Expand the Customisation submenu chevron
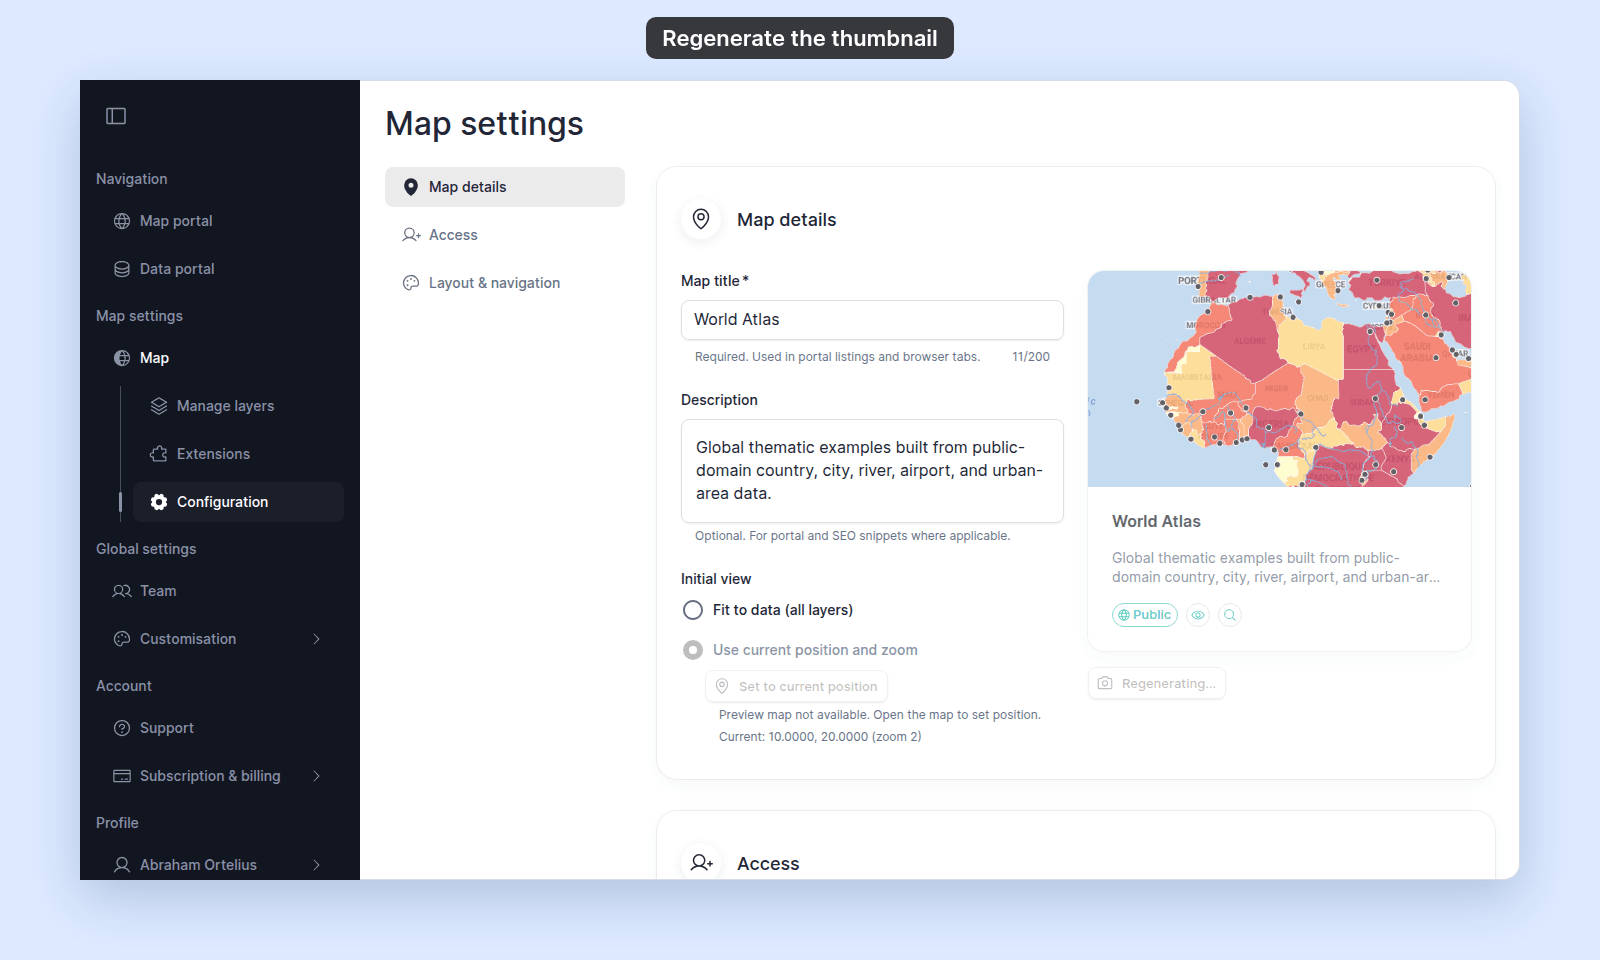The width and height of the screenshot is (1600, 960). tap(316, 639)
